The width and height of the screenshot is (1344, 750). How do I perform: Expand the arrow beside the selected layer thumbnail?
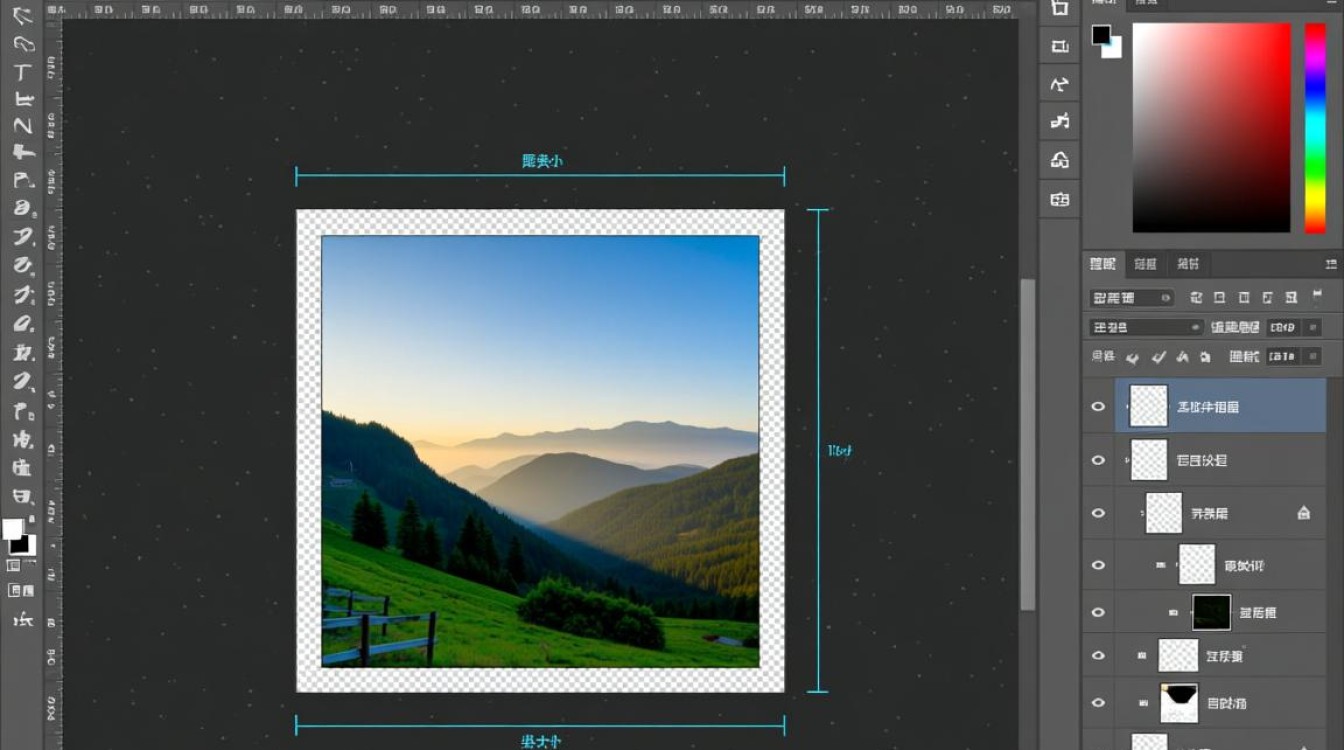coord(1126,407)
